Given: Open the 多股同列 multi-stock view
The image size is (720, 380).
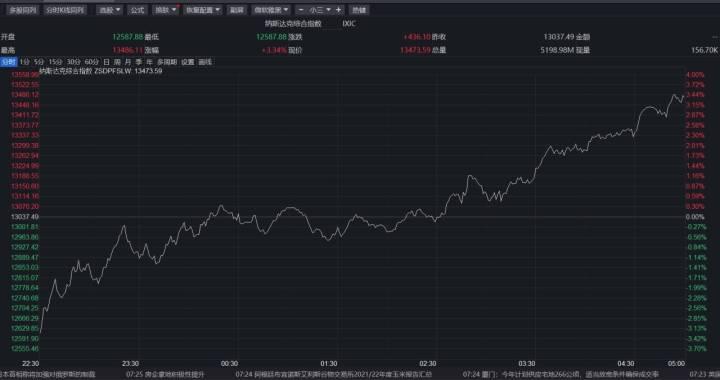Looking at the screenshot, I should pos(22,10).
